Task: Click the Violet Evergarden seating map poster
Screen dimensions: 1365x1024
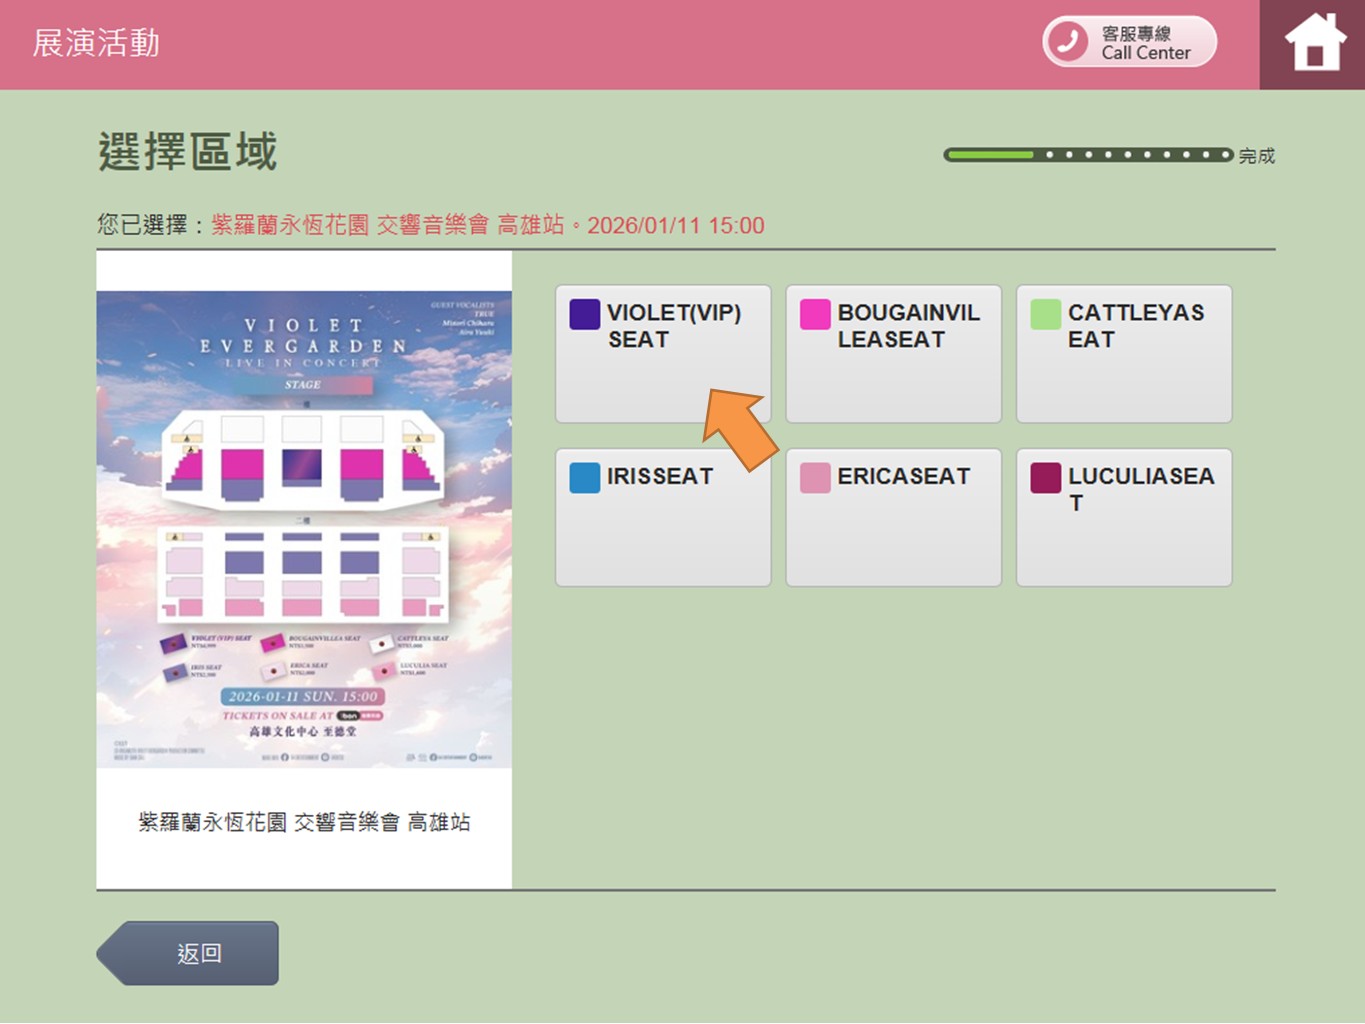Action: pyautogui.click(x=304, y=529)
